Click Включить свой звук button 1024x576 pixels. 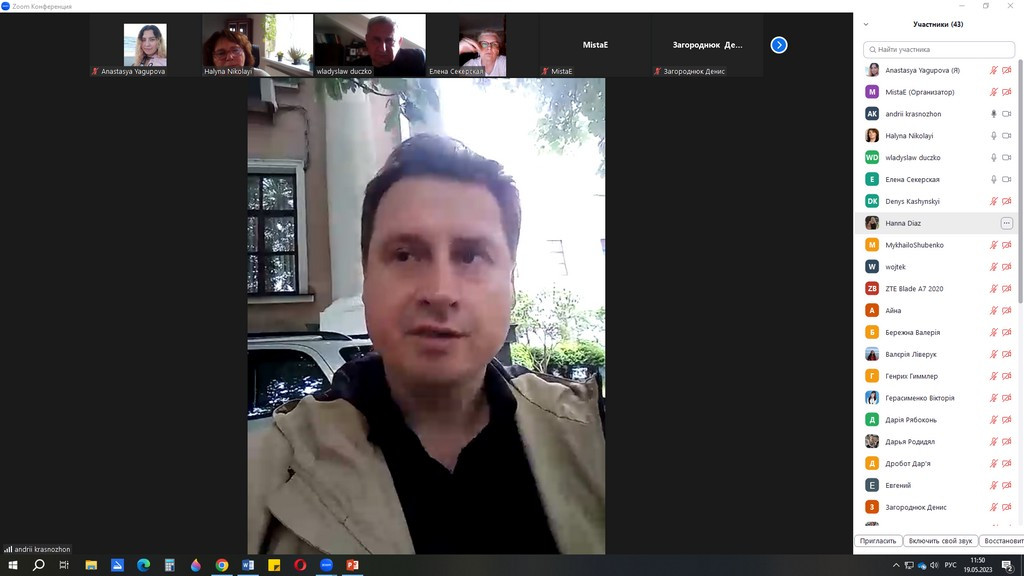[940, 541]
